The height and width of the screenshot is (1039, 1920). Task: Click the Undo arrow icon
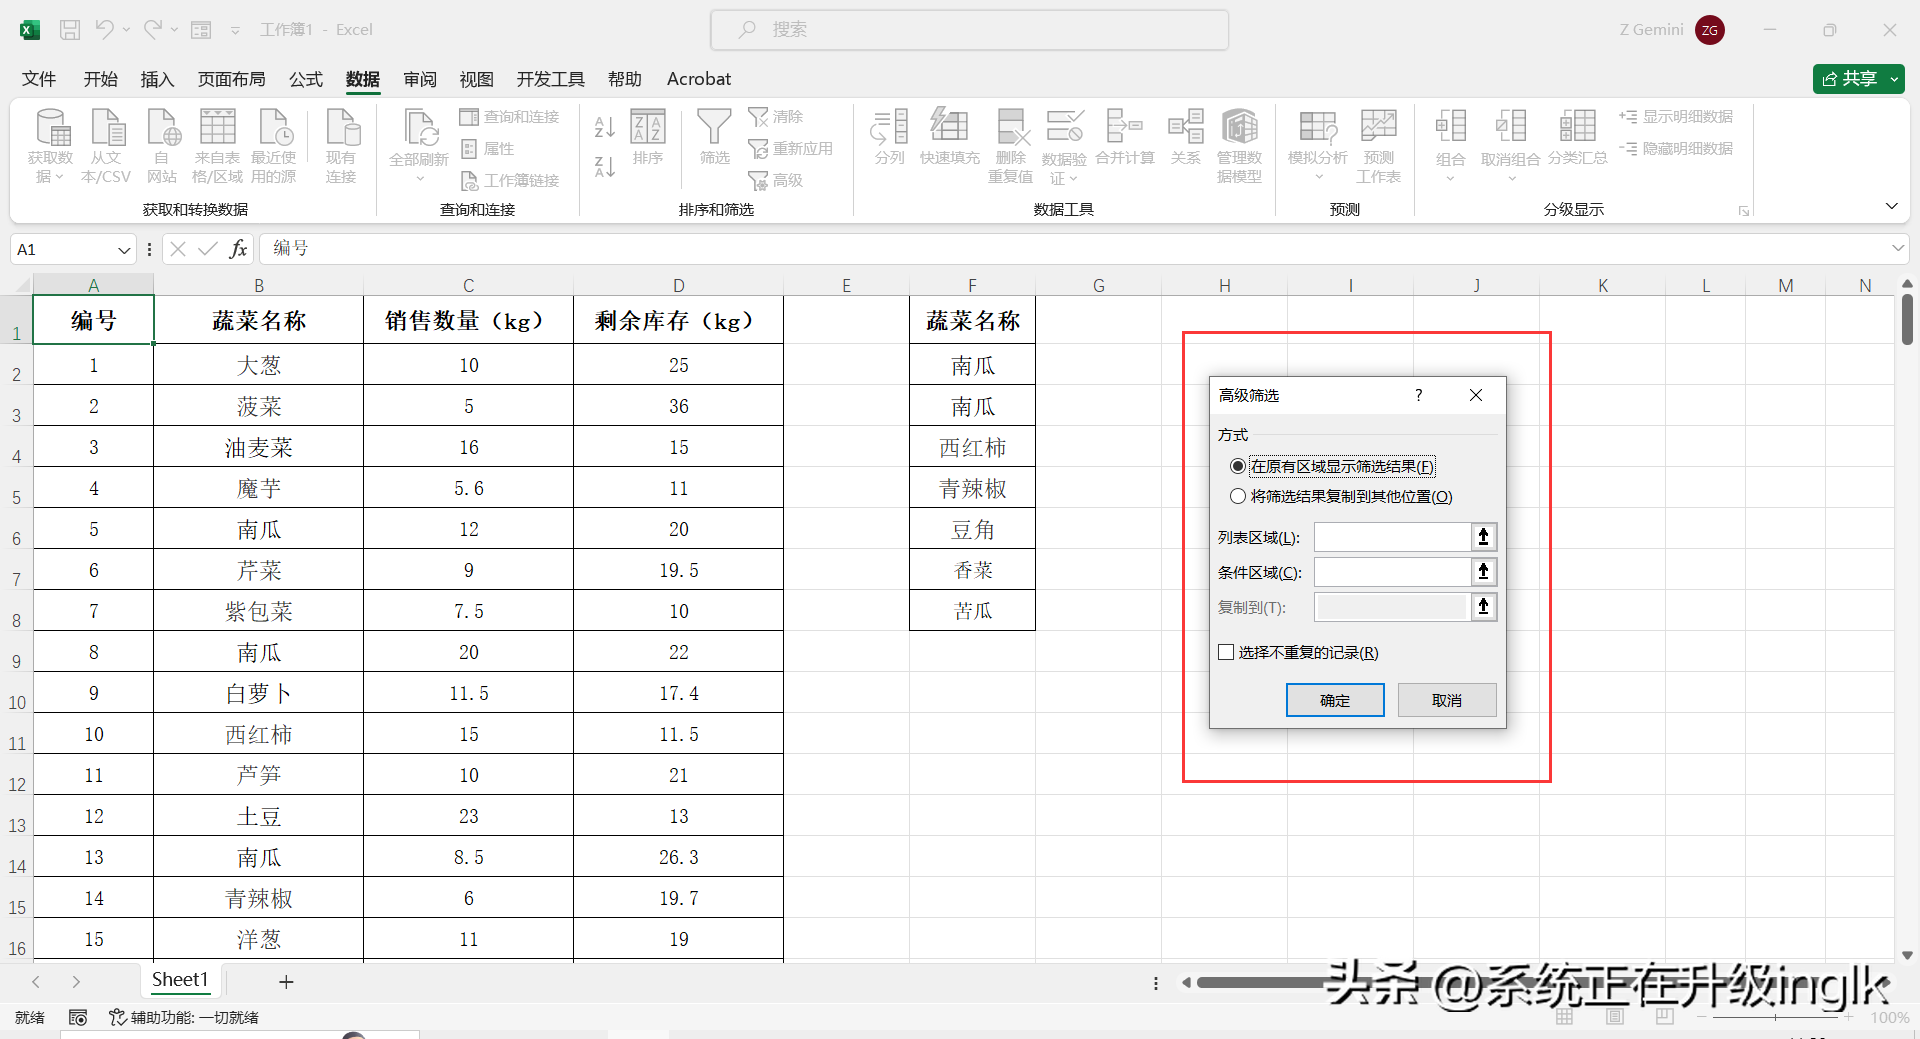pos(104,30)
